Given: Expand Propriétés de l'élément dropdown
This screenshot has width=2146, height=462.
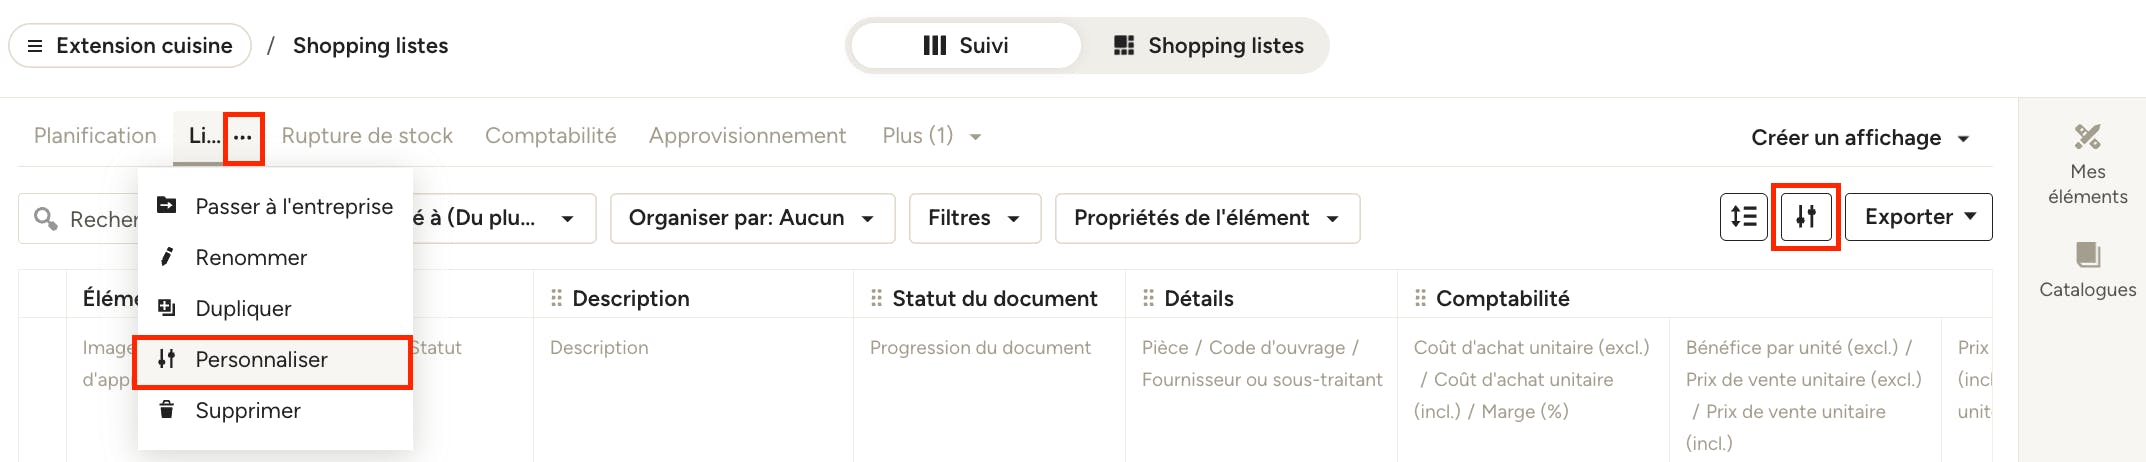Looking at the screenshot, I should click(x=1207, y=218).
